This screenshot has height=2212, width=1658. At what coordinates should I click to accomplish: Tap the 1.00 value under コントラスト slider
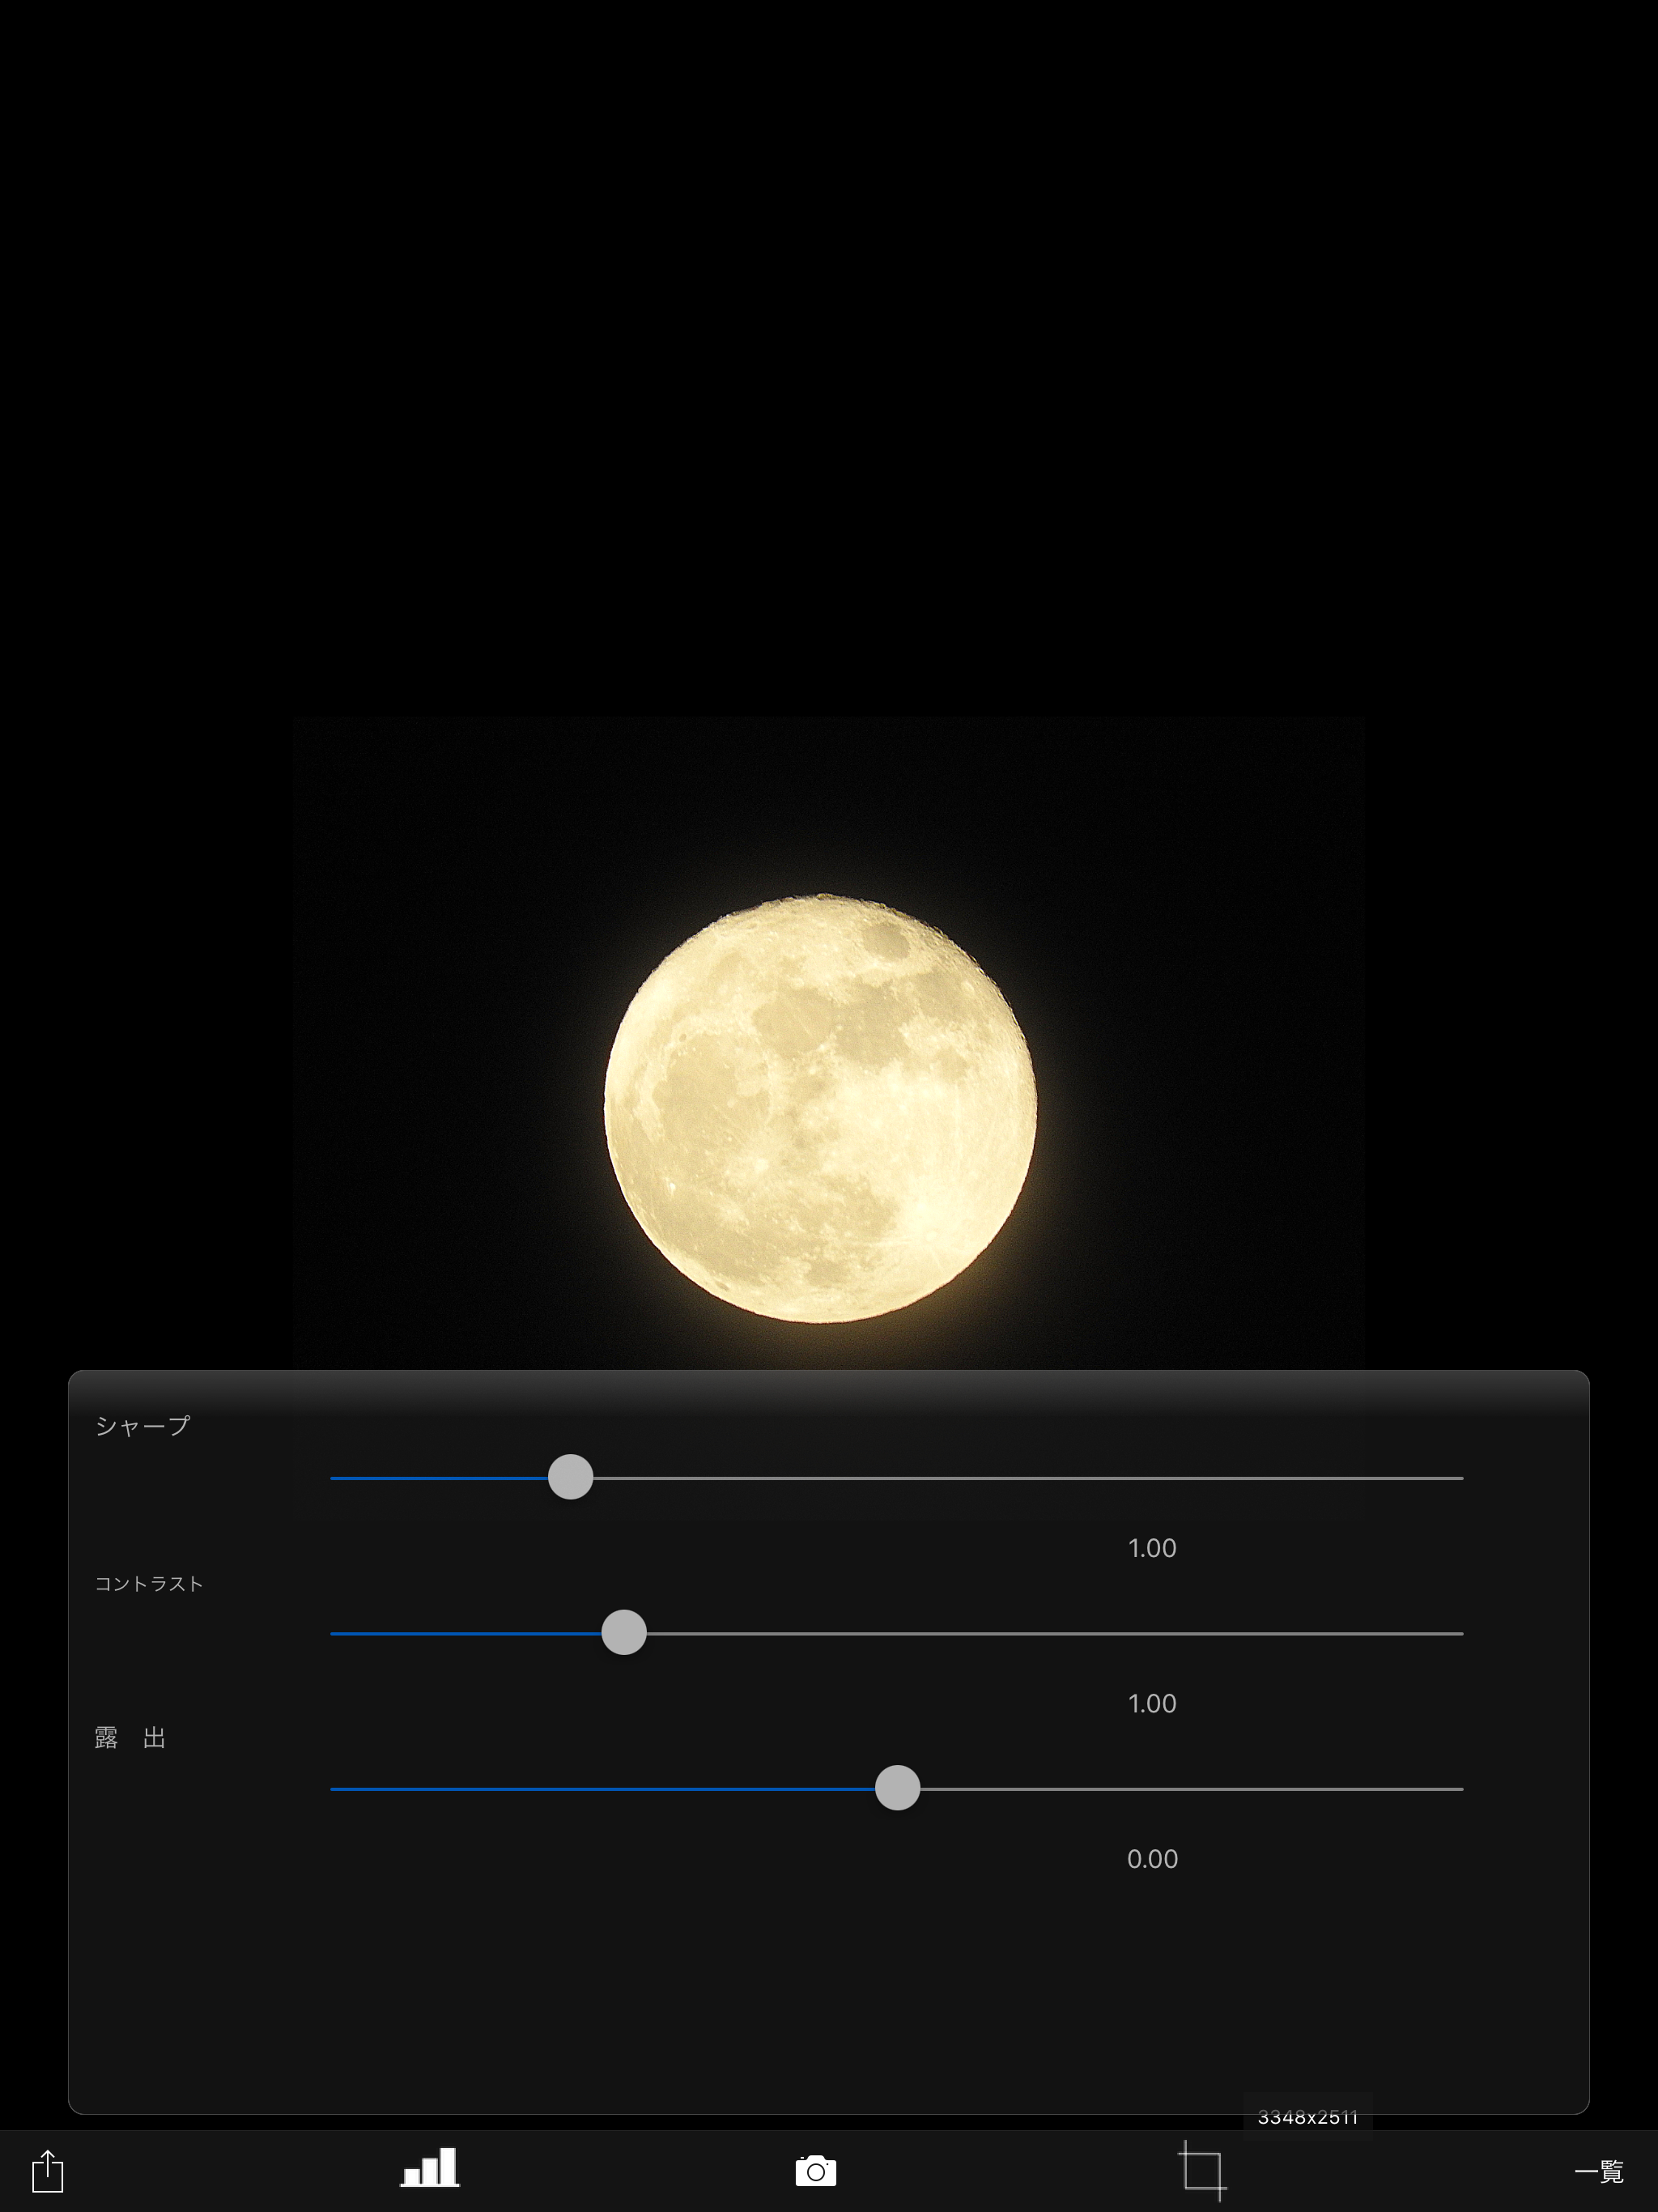point(1152,1703)
